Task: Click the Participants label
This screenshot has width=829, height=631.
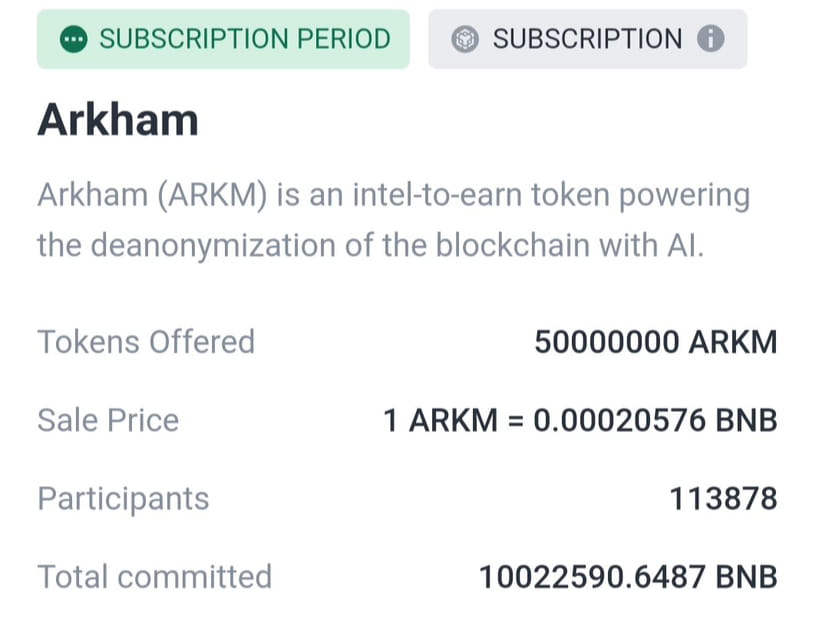Action: [123, 499]
